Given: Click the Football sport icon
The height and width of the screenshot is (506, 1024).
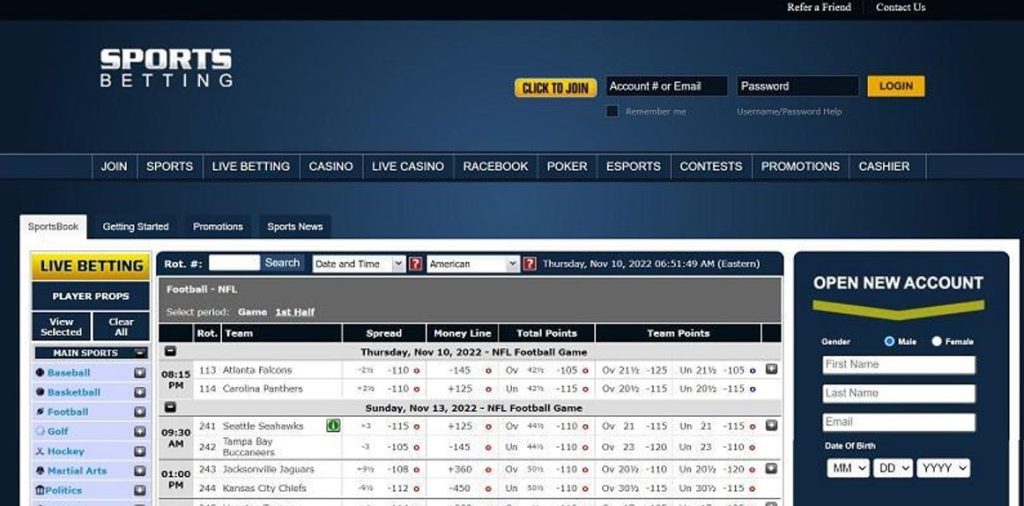Looking at the screenshot, I should (40, 411).
